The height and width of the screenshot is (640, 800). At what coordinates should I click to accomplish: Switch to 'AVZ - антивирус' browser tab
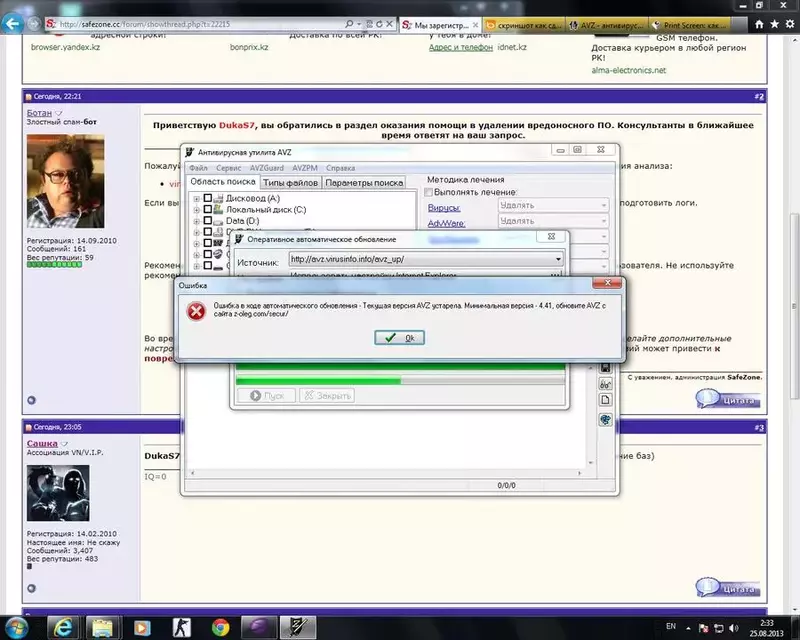point(607,24)
